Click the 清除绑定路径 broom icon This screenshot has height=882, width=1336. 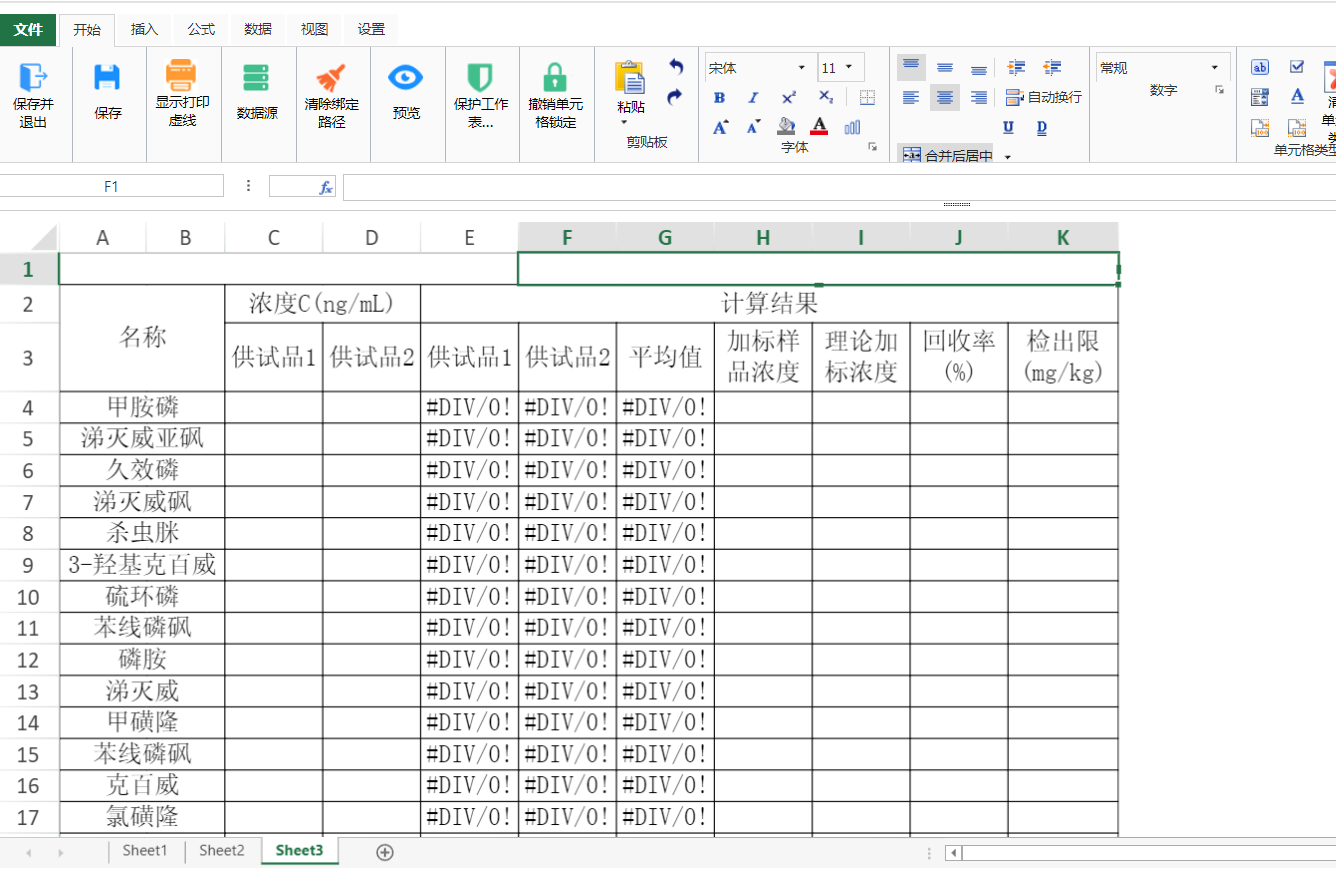pos(331,78)
